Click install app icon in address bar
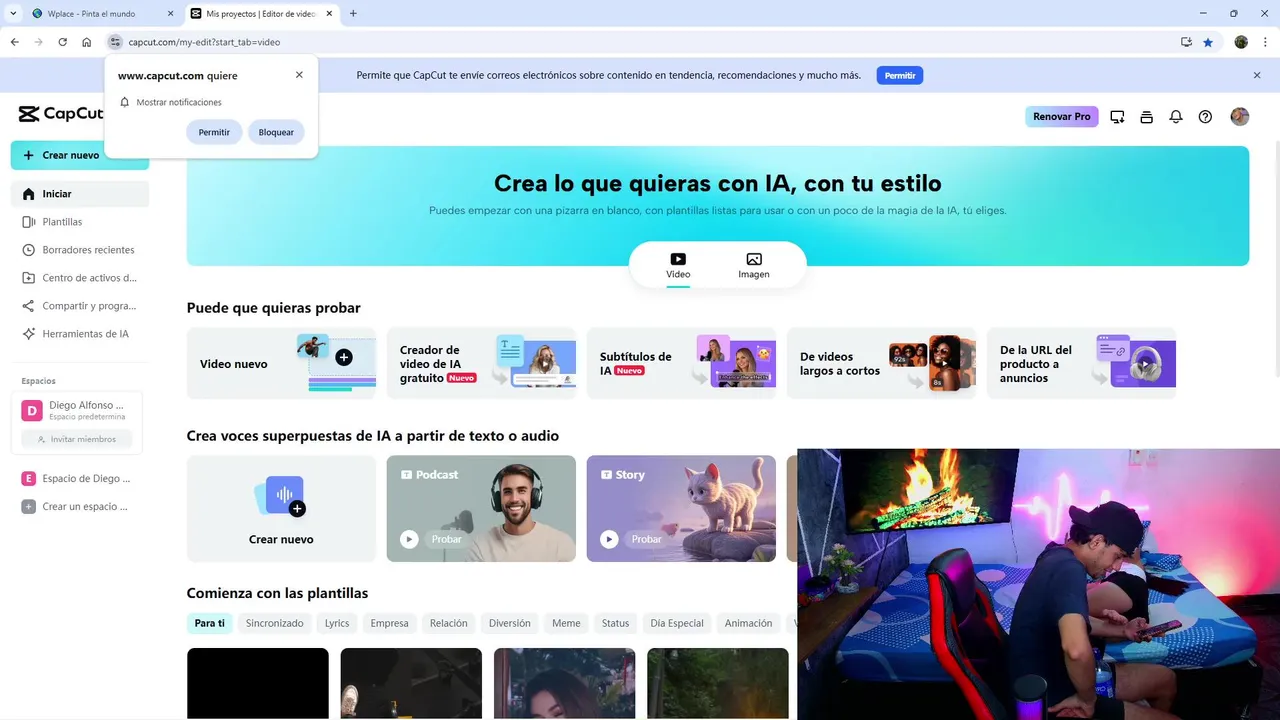1280x720 pixels. (1186, 42)
